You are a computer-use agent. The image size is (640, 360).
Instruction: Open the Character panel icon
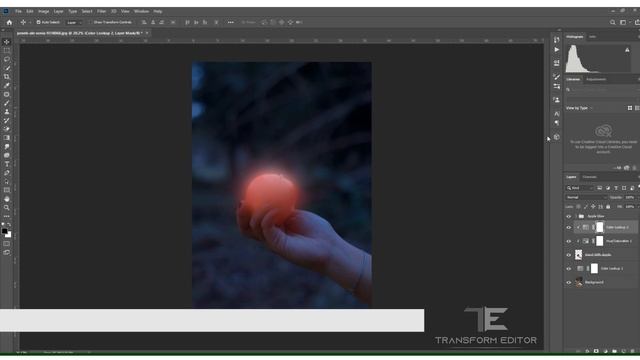point(557,114)
